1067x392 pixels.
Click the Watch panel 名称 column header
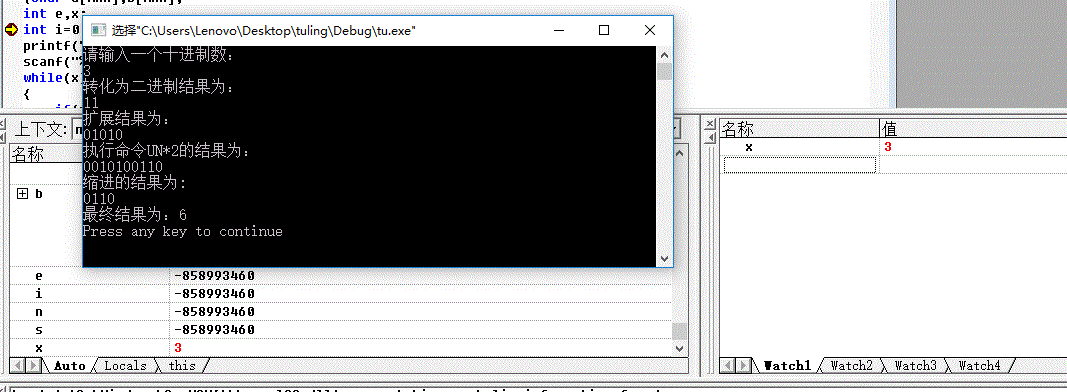pos(800,128)
